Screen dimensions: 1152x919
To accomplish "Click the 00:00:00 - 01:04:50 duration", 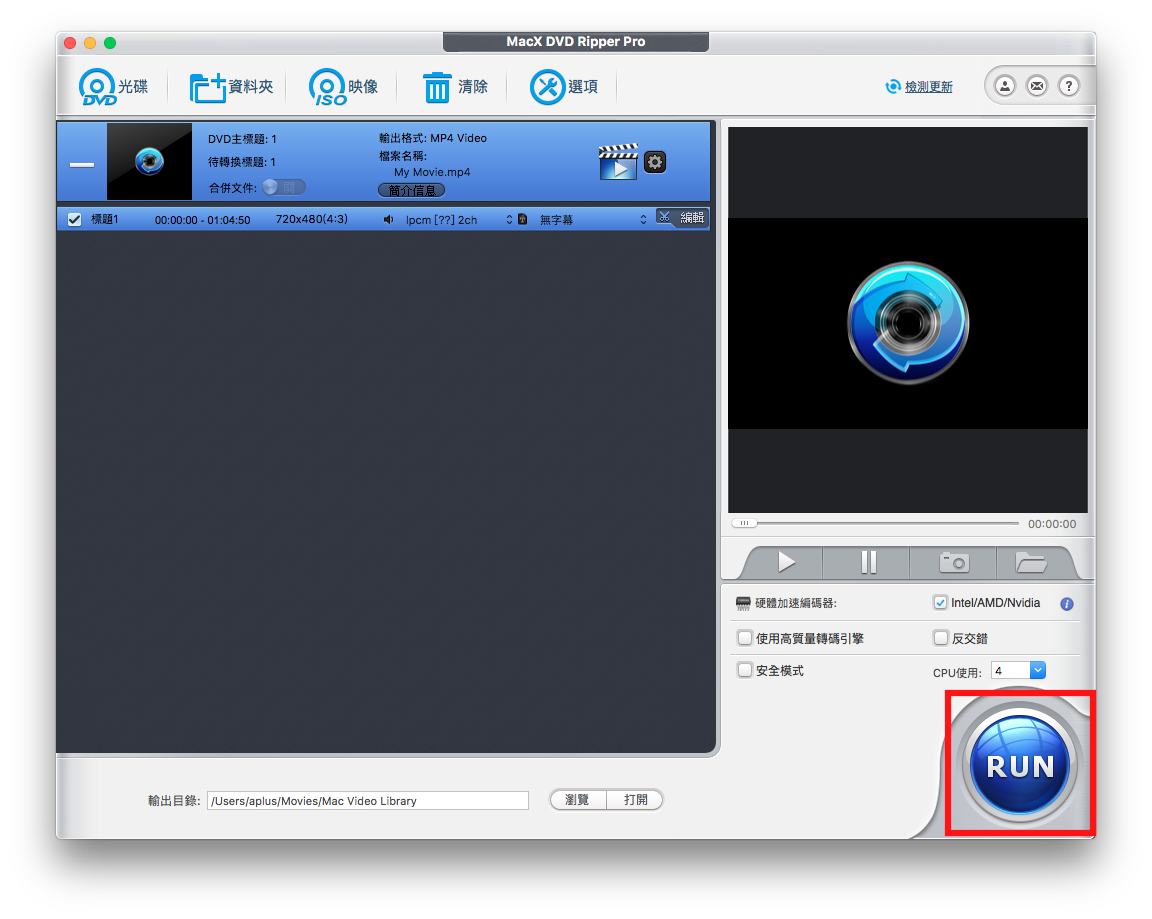I will coord(203,220).
